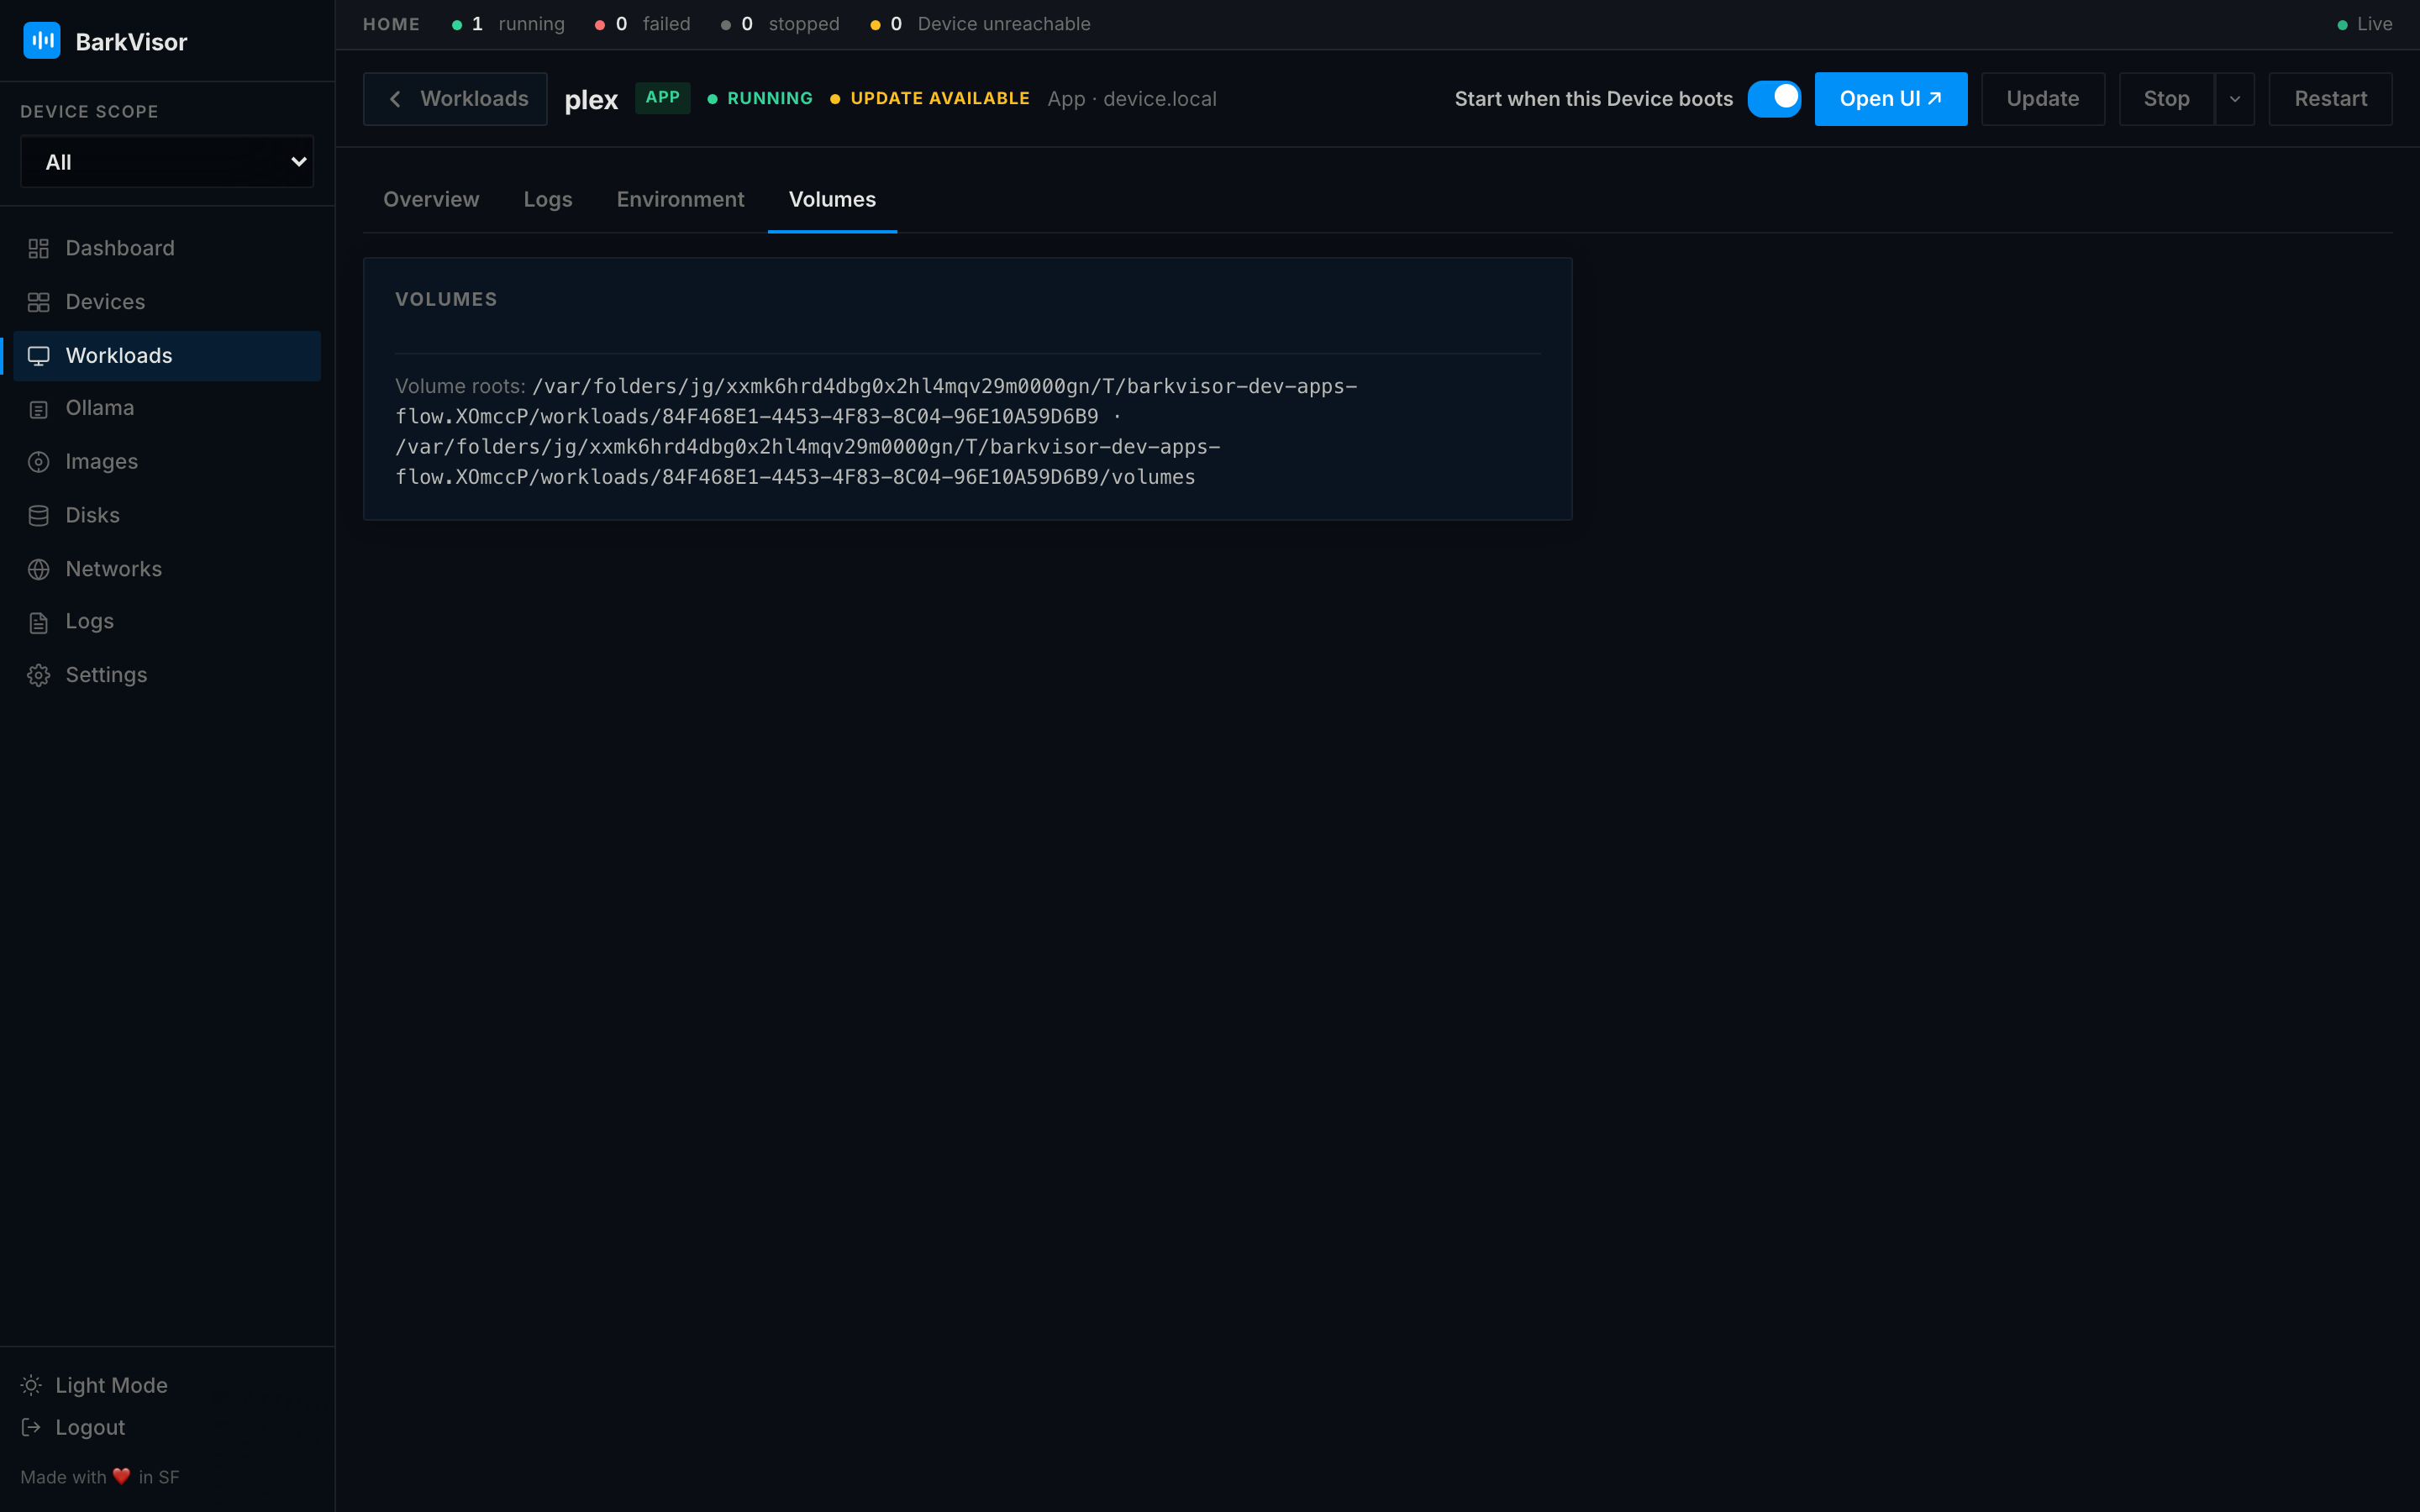2420x1512 pixels.
Task: Click the Update button
Action: click(x=2042, y=99)
